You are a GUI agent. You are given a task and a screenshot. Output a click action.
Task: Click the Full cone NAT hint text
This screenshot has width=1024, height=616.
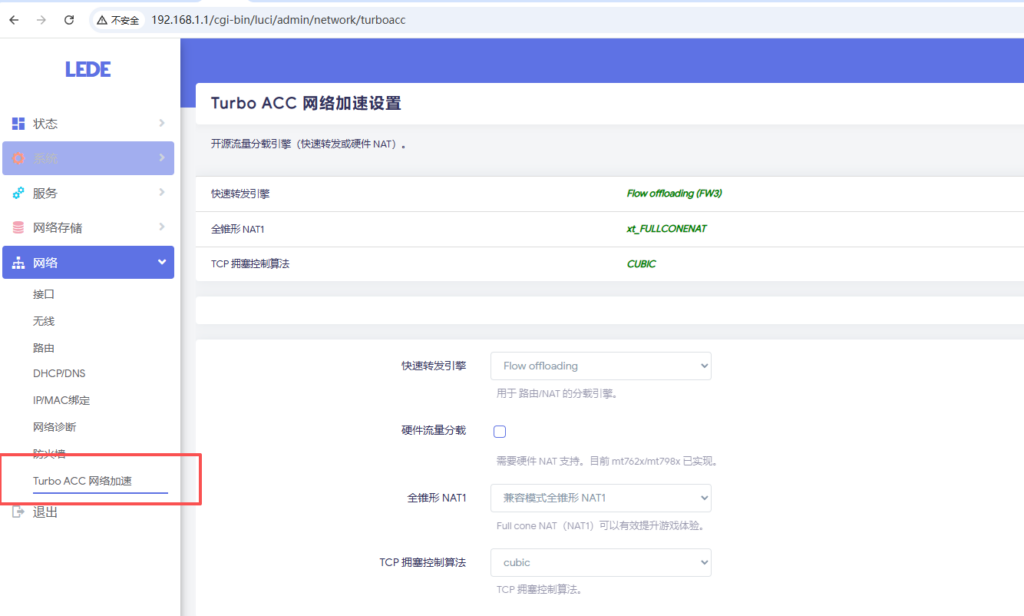pyautogui.click(x=601, y=525)
